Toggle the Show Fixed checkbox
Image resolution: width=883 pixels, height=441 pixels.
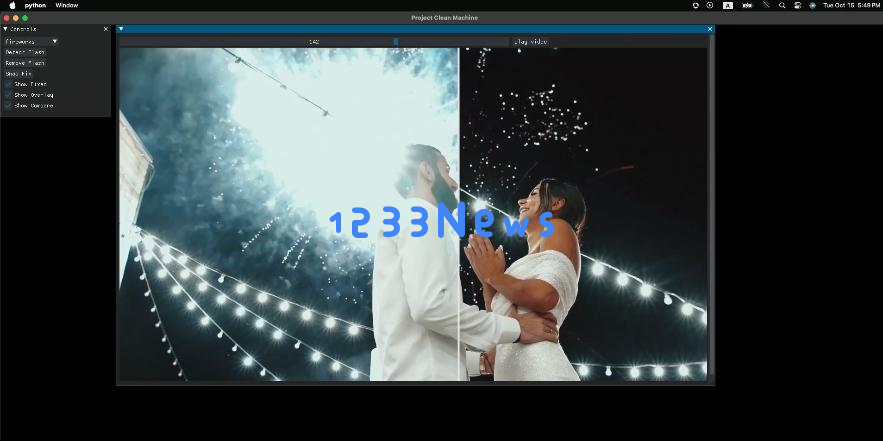(x=8, y=84)
